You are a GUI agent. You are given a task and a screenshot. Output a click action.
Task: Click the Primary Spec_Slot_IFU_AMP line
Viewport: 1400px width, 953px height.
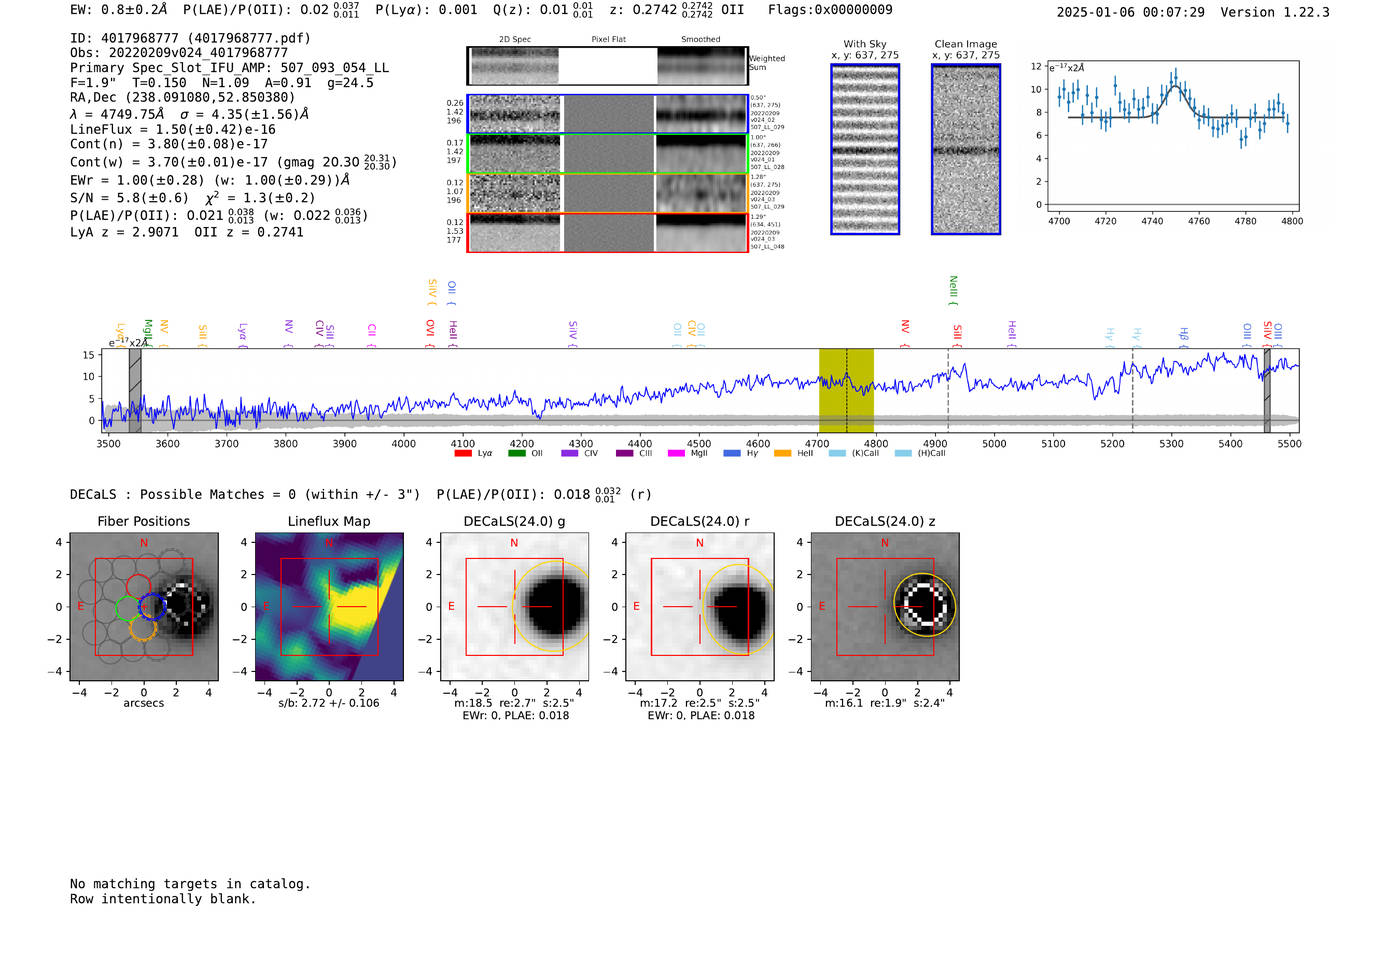tap(230, 68)
